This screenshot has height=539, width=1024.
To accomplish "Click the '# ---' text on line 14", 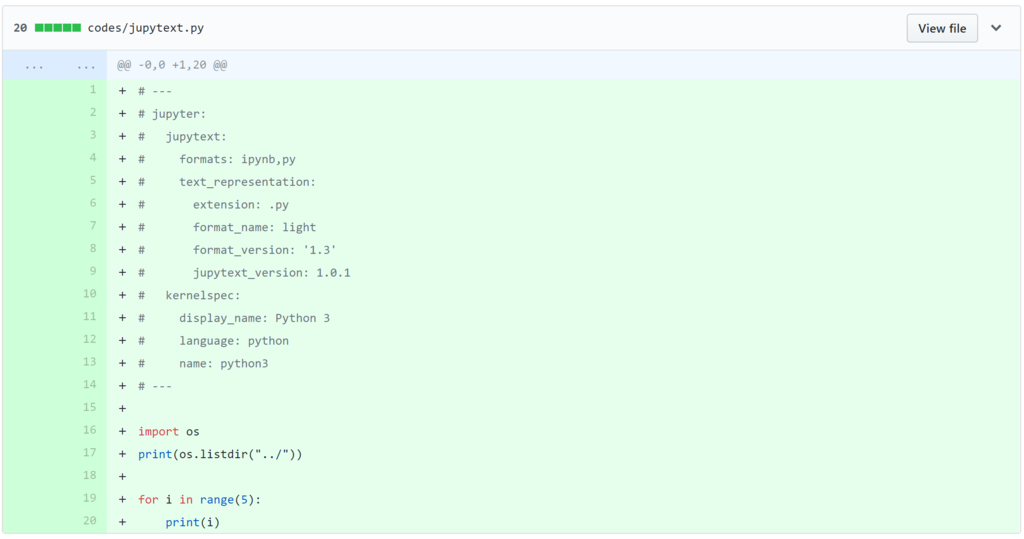I will click(155, 386).
